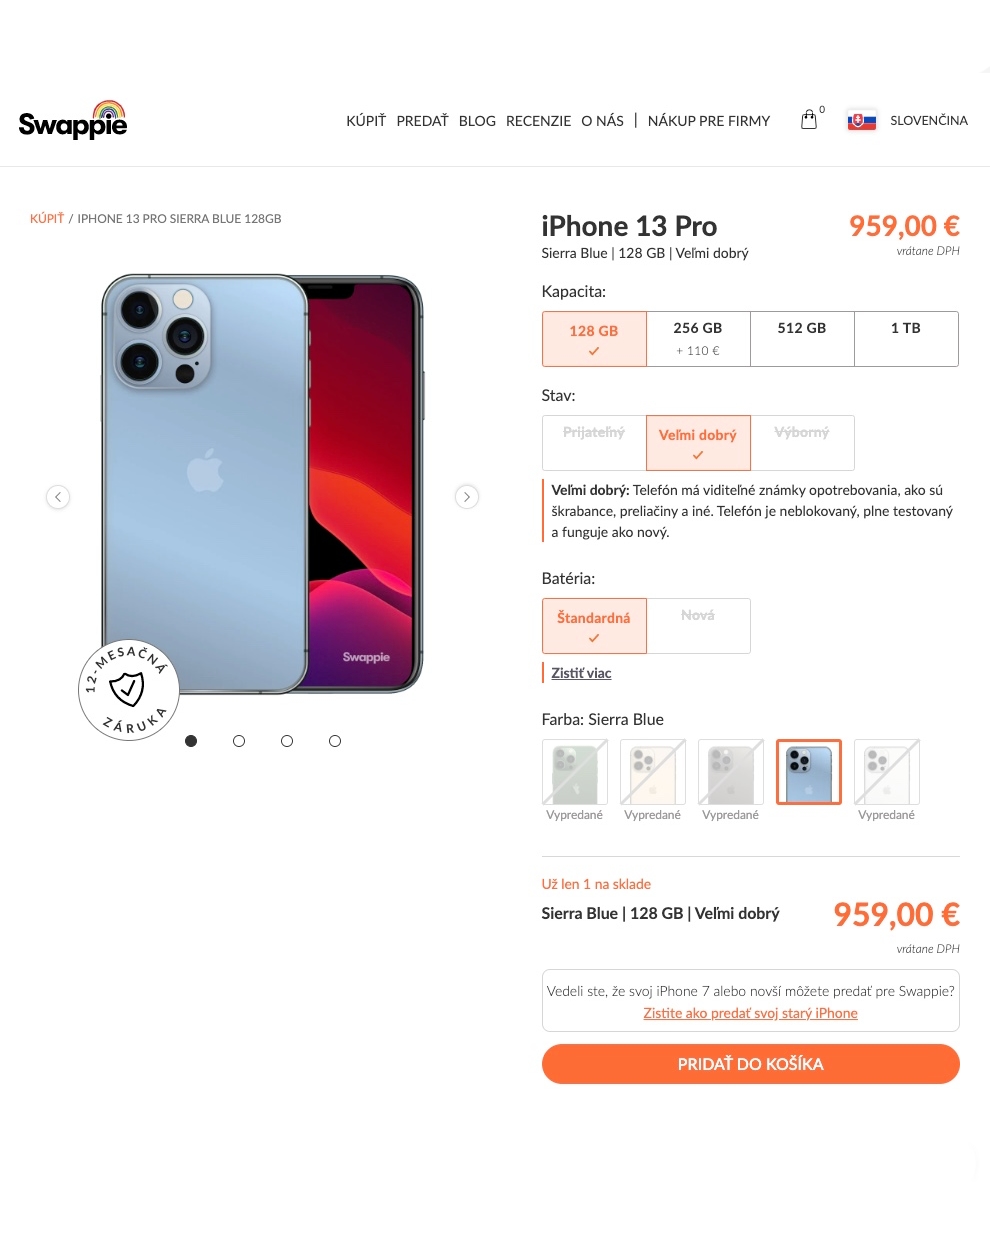Show next product image with right arrow
This screenshot has height=1238, width=990.
pos(467,497)
